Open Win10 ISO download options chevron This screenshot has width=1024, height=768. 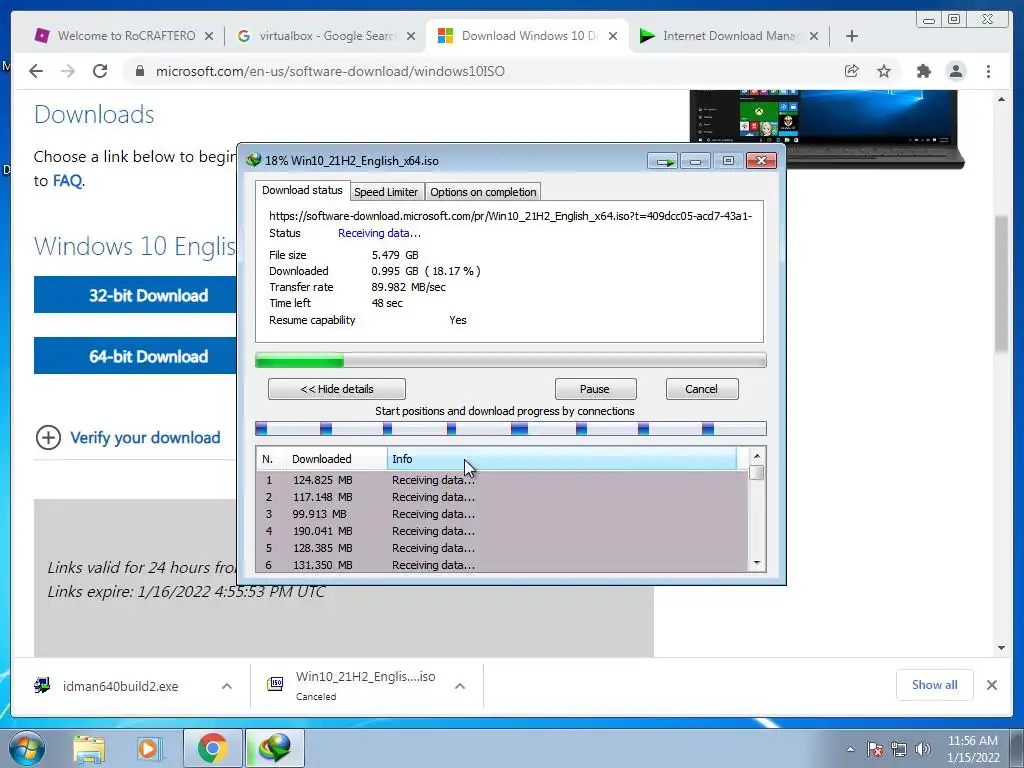[x=460, y=686]
